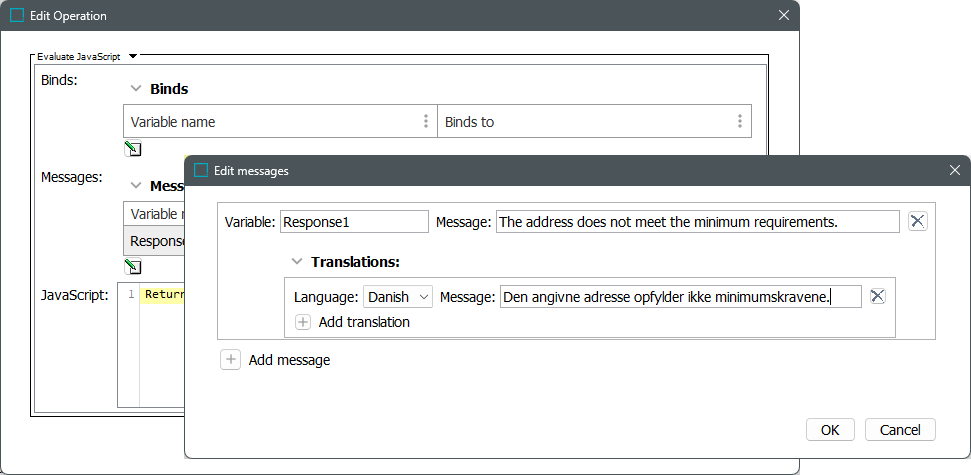Click the plus icon for Add message
The height and width of the screenshot is (475, 971).
(231, 360)
